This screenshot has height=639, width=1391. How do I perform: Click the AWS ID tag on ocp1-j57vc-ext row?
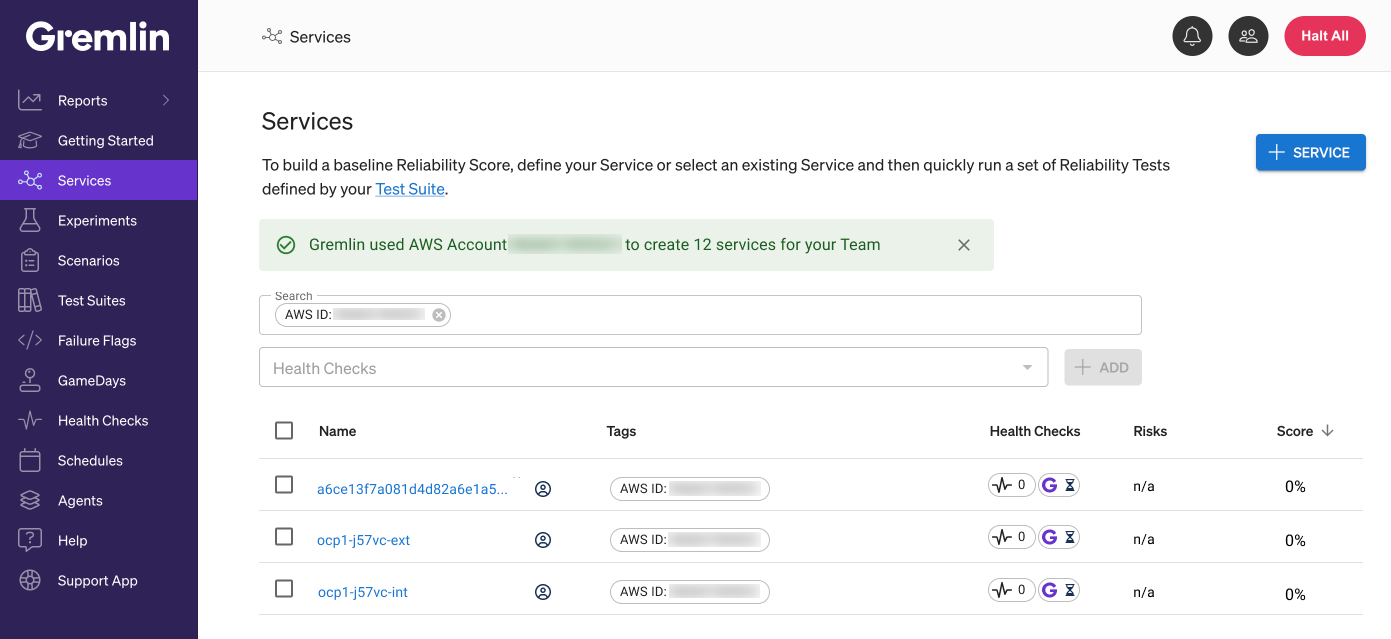click(x=690, y=540)
